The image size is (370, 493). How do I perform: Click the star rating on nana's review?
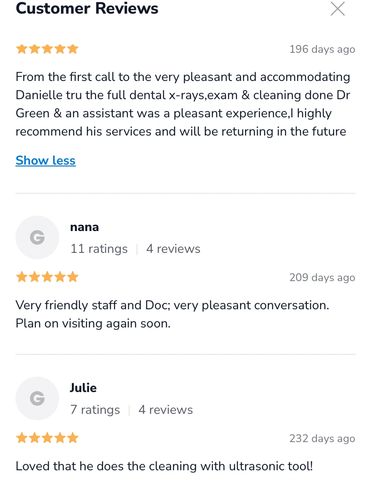pyautogui.click(x=47, y=277)
